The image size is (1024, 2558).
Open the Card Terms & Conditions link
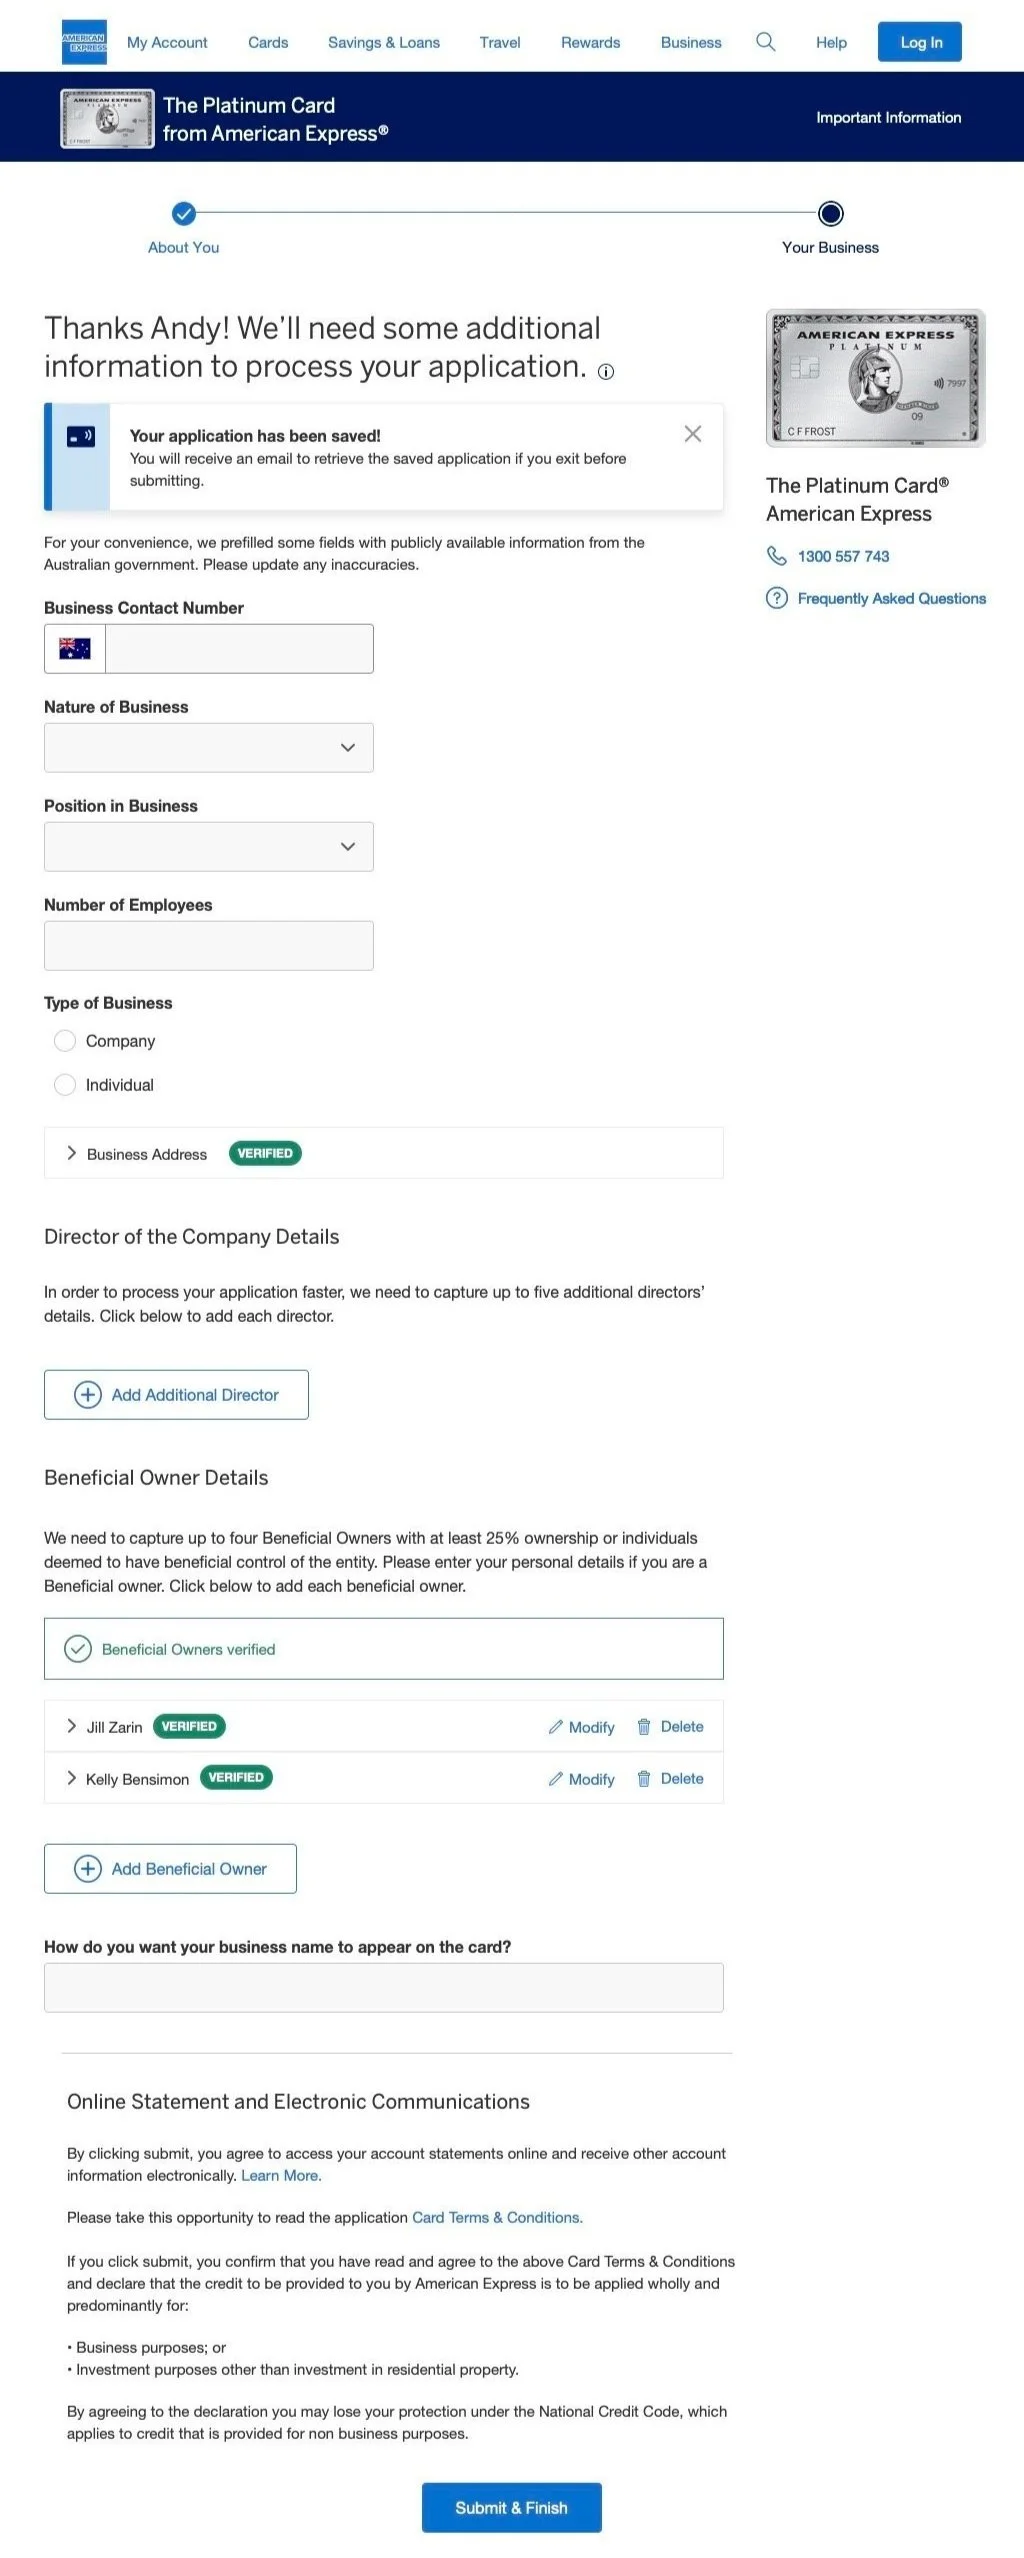coord(497,2218)
